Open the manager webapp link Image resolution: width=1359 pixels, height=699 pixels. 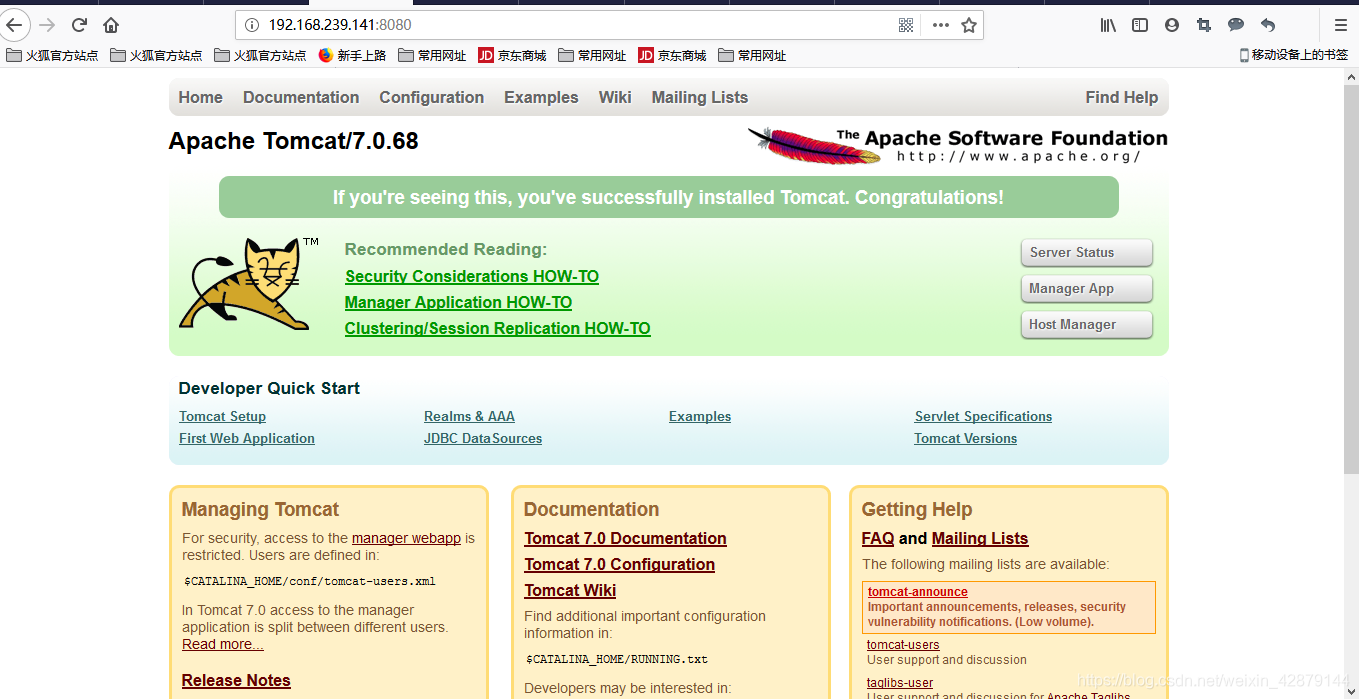point(406,538)
